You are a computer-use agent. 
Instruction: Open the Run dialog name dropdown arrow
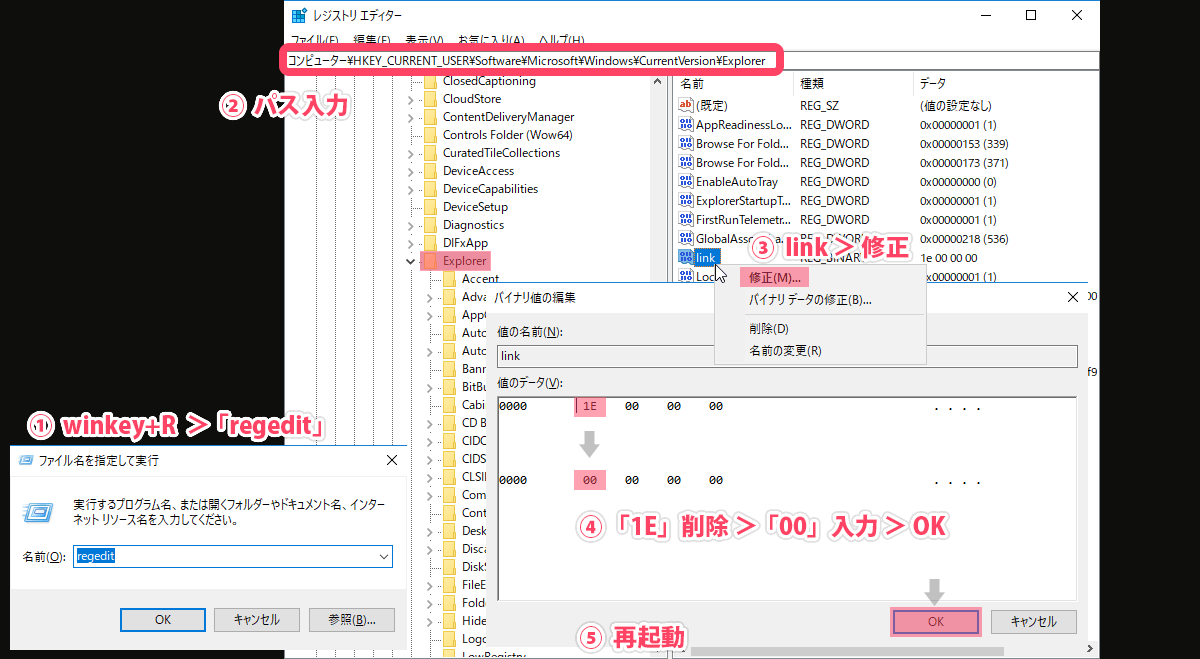(x=383, y=556)
